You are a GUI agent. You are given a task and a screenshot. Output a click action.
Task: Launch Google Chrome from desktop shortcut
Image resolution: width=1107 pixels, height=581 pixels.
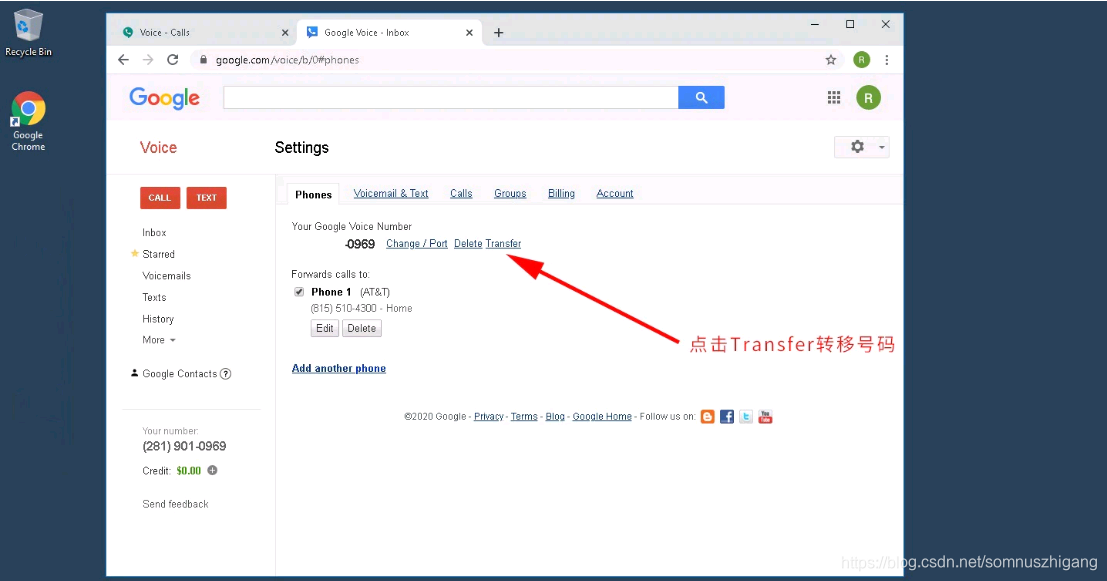(28, 121)
